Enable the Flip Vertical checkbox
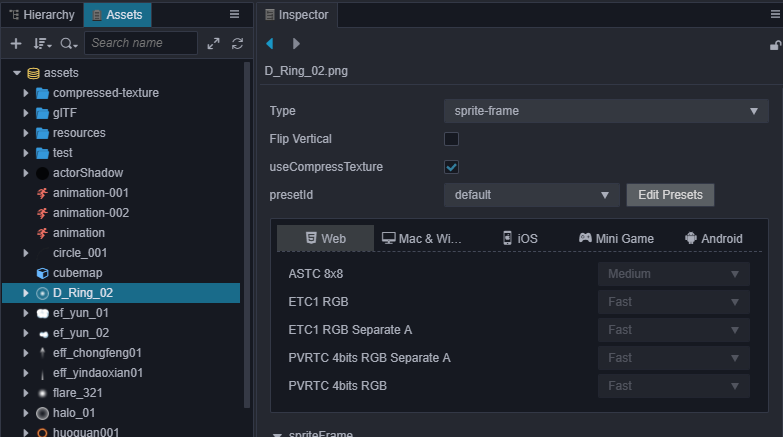Image resolution: width=783 pixels, height=437 pixels. click(x=451, y=139)
